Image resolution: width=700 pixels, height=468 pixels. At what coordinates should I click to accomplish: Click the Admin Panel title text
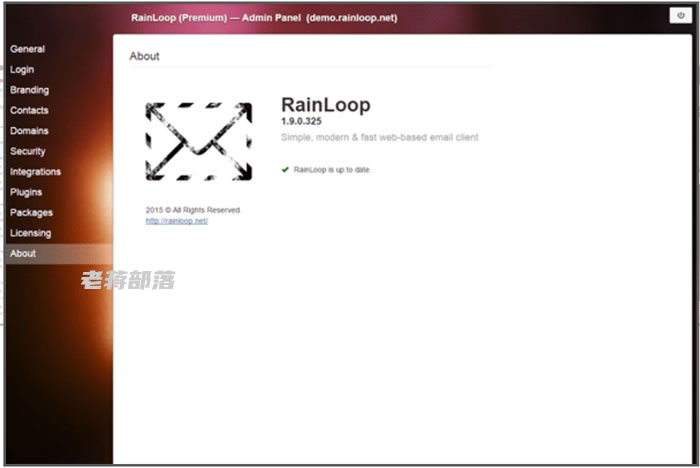(264, 18)
